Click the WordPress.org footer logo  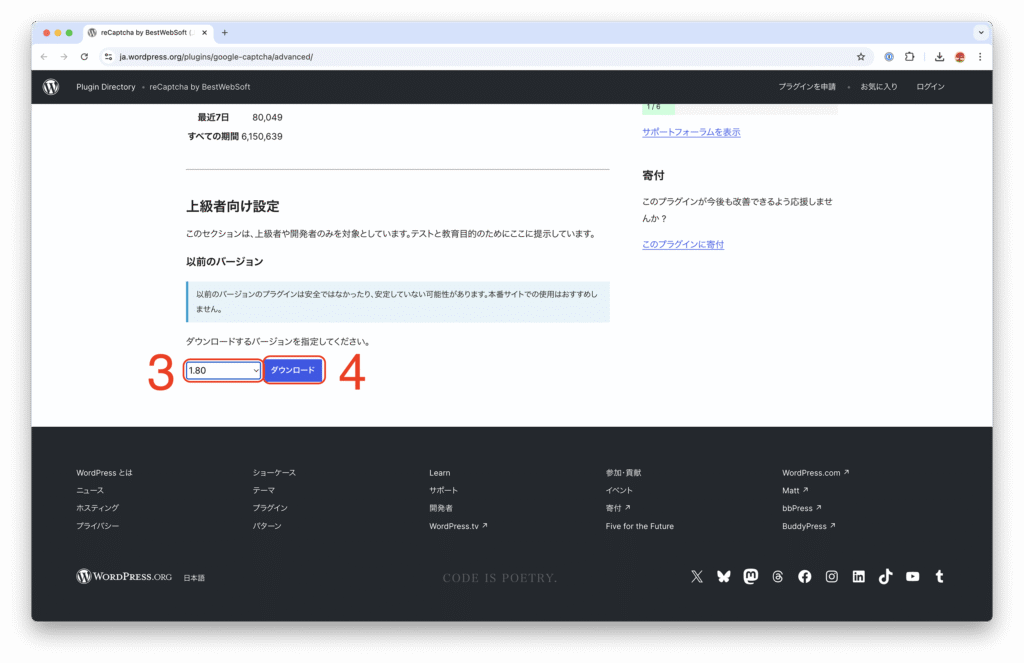[x=124, y=576]
